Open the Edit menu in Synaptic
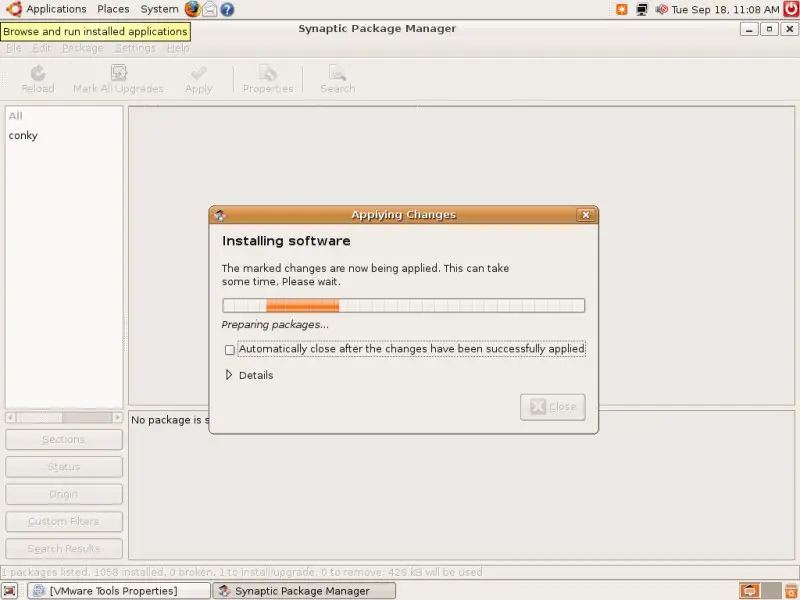Image resolution: width=800 pixels, height=600 pixels. tap(41, 48)
